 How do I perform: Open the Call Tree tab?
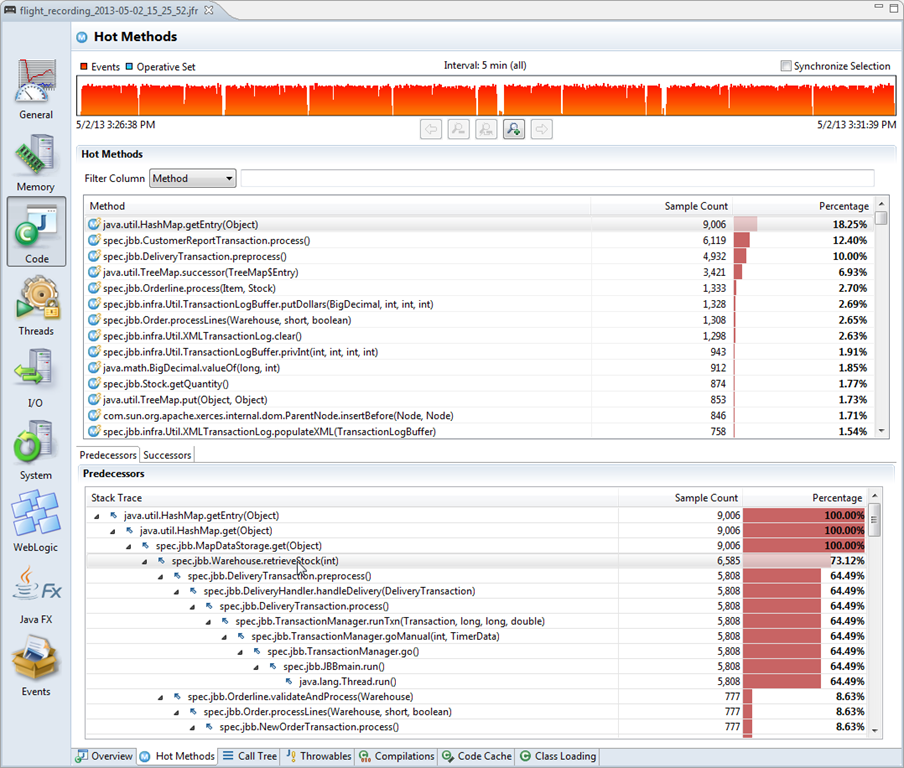249,756
